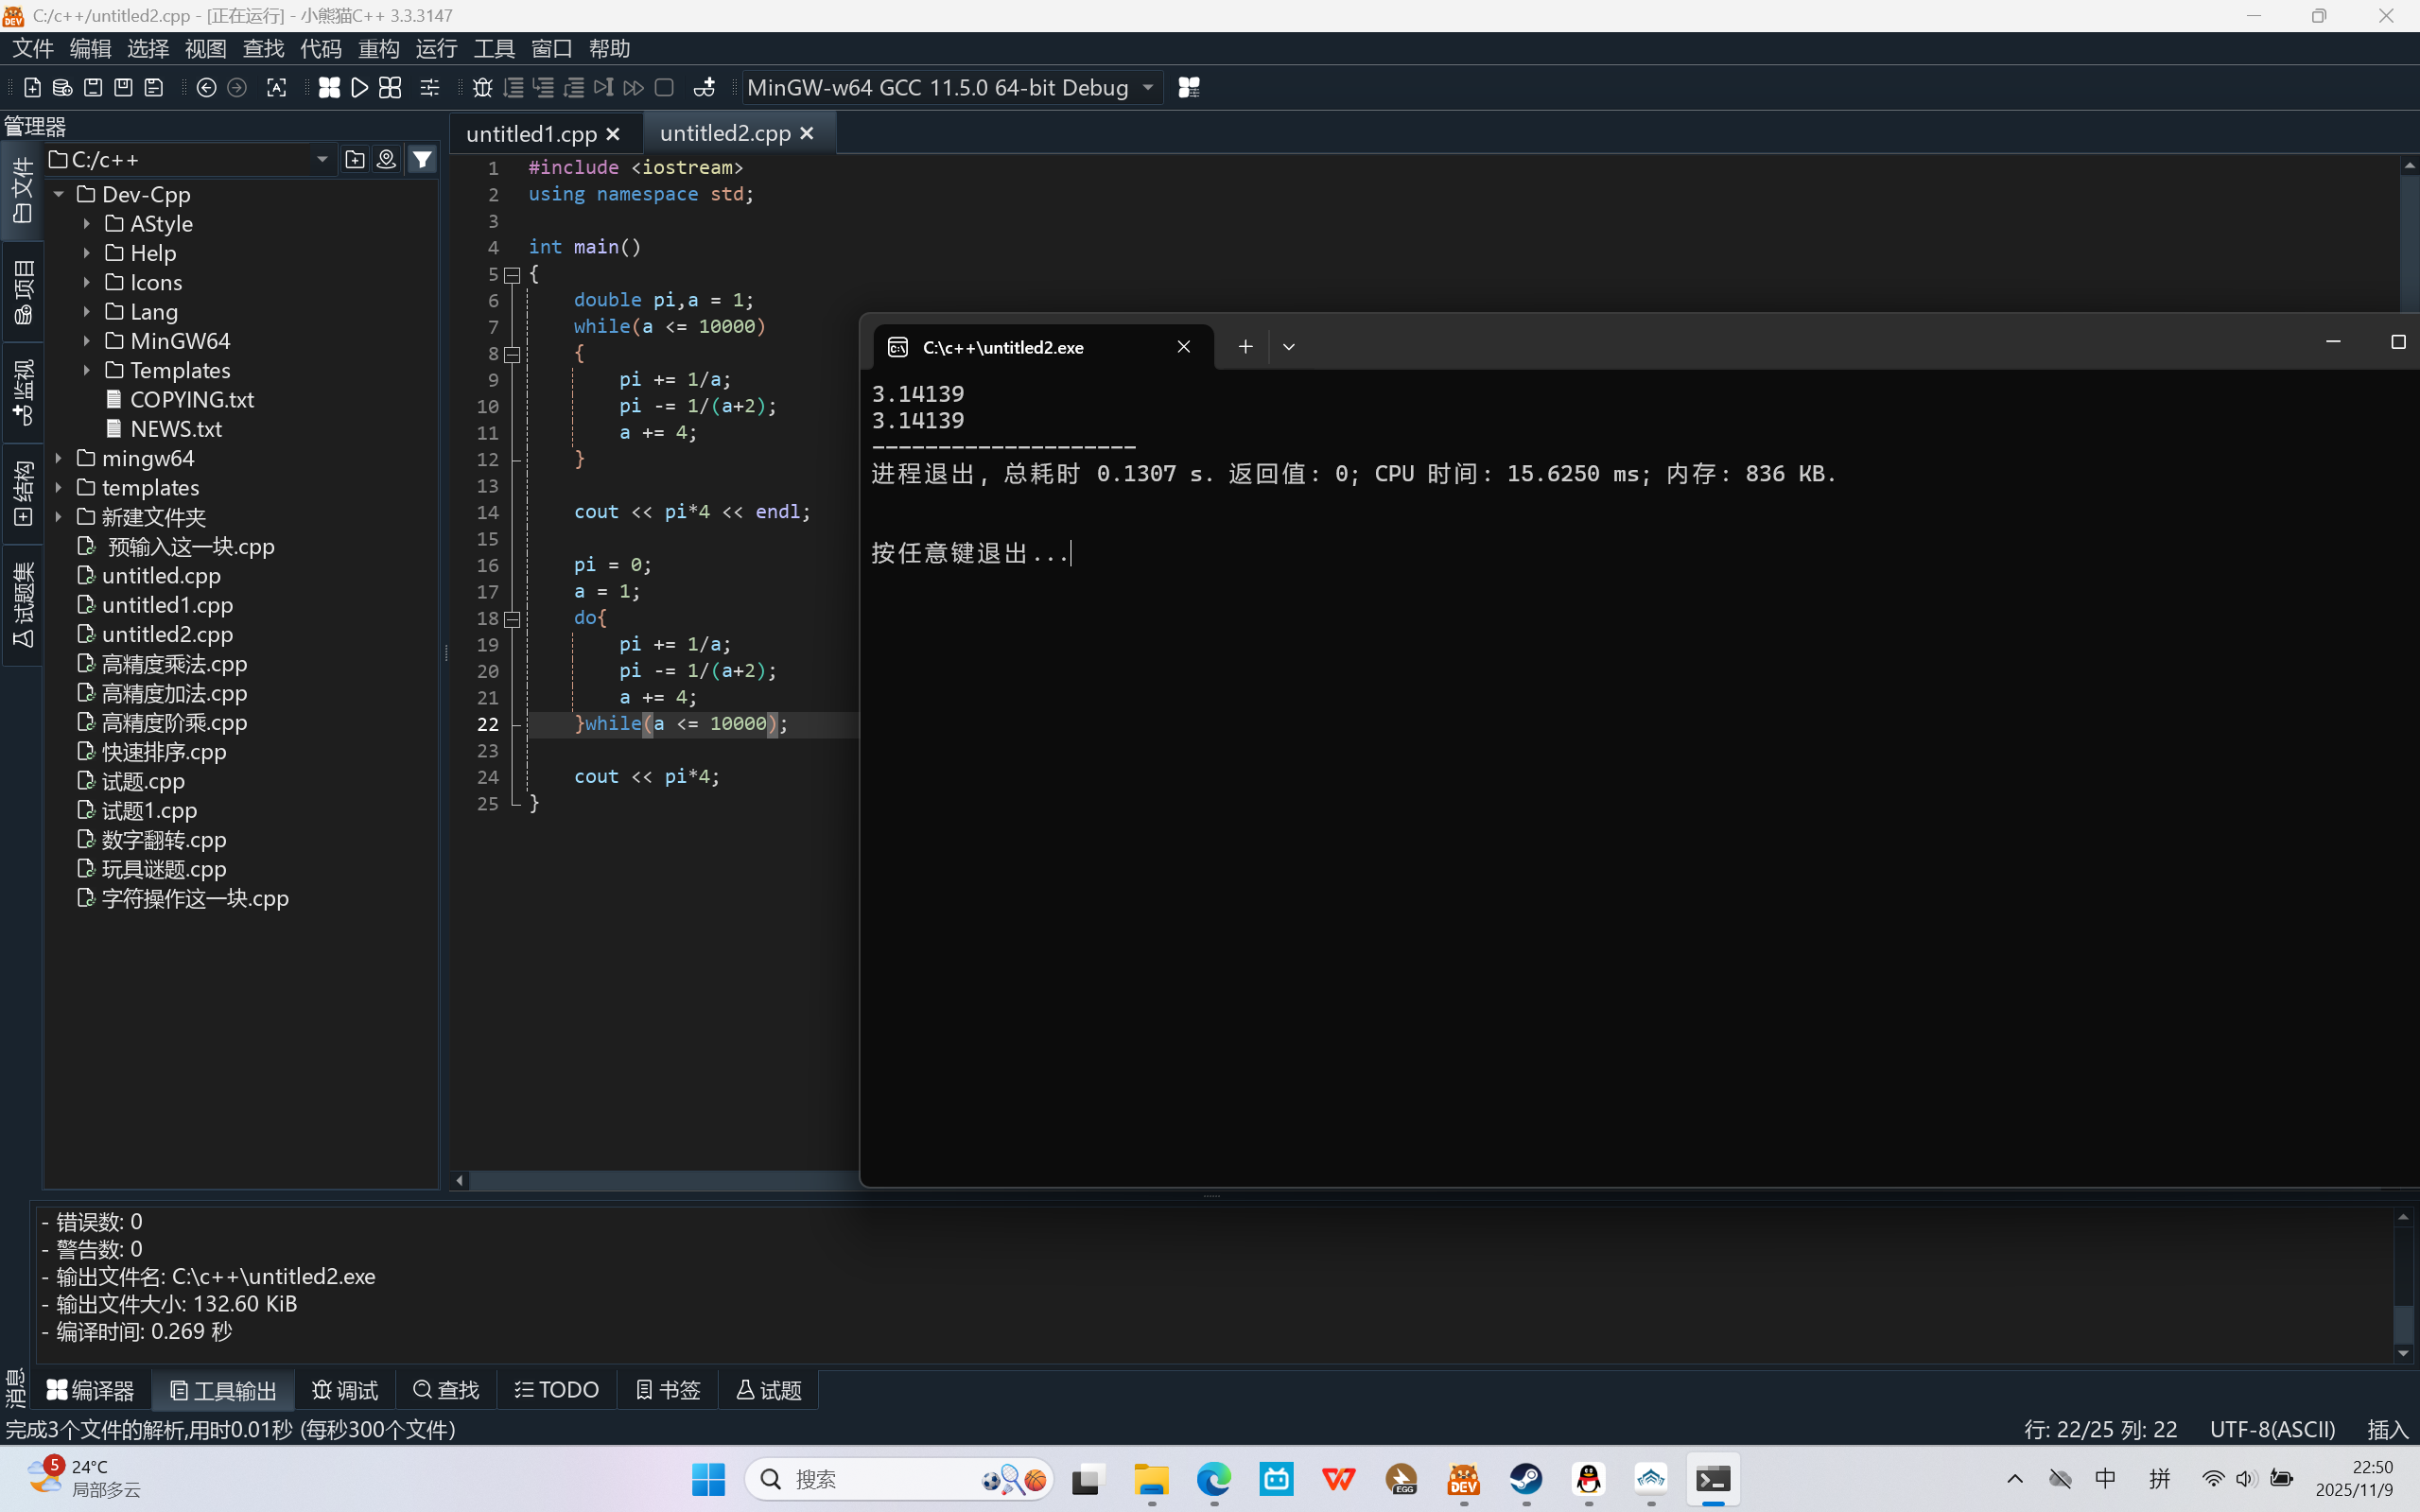Collapse the Dev-Cpp folder tree node
This screenshot has height=1512, width=2420.
click(59, 194)
